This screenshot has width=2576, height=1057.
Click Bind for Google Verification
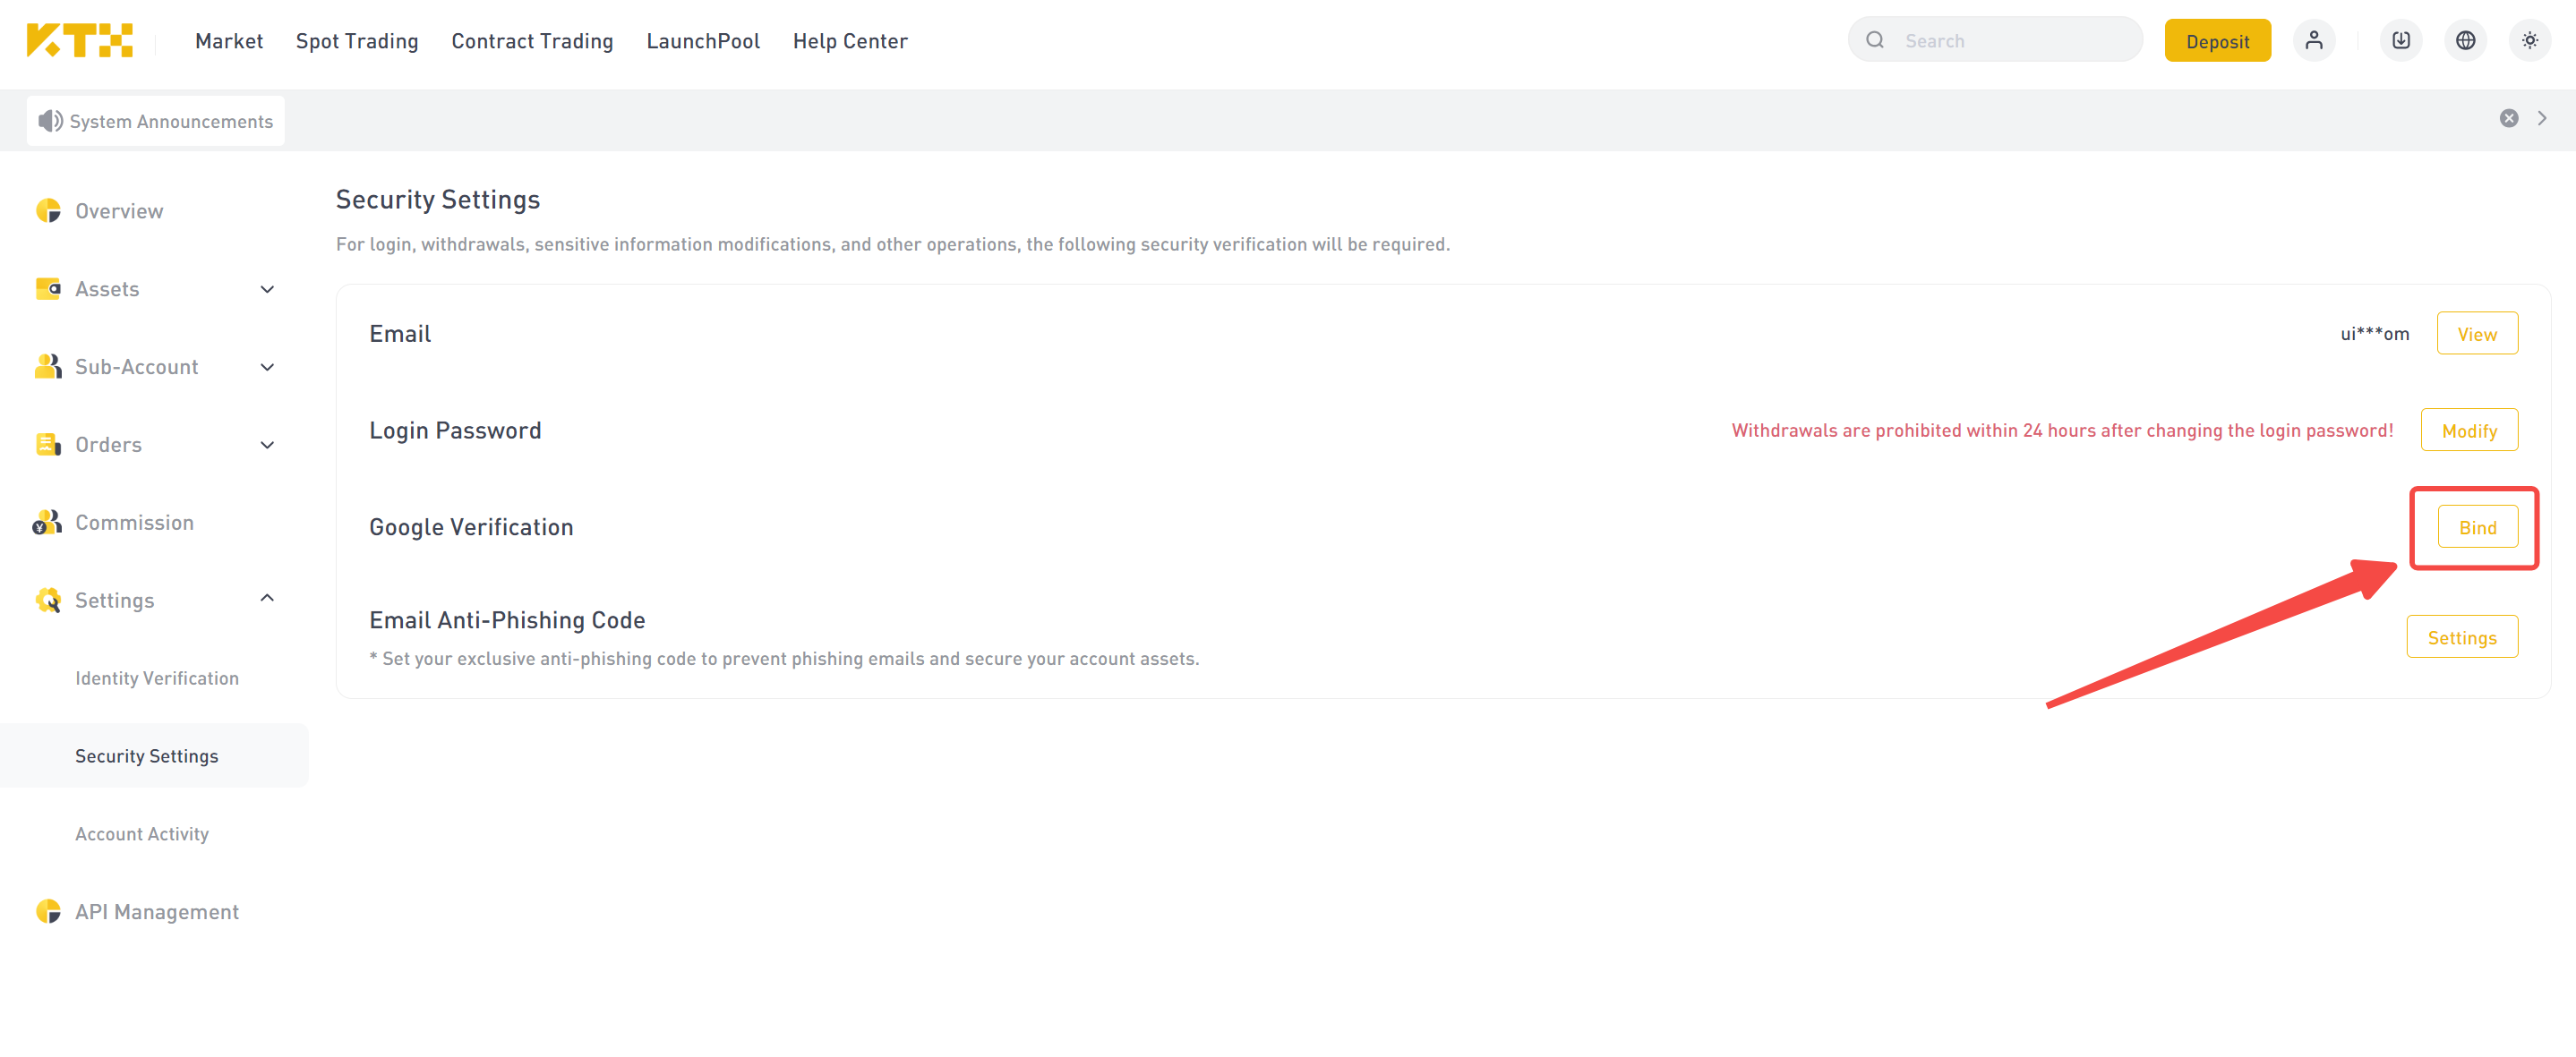(2477, 527)
